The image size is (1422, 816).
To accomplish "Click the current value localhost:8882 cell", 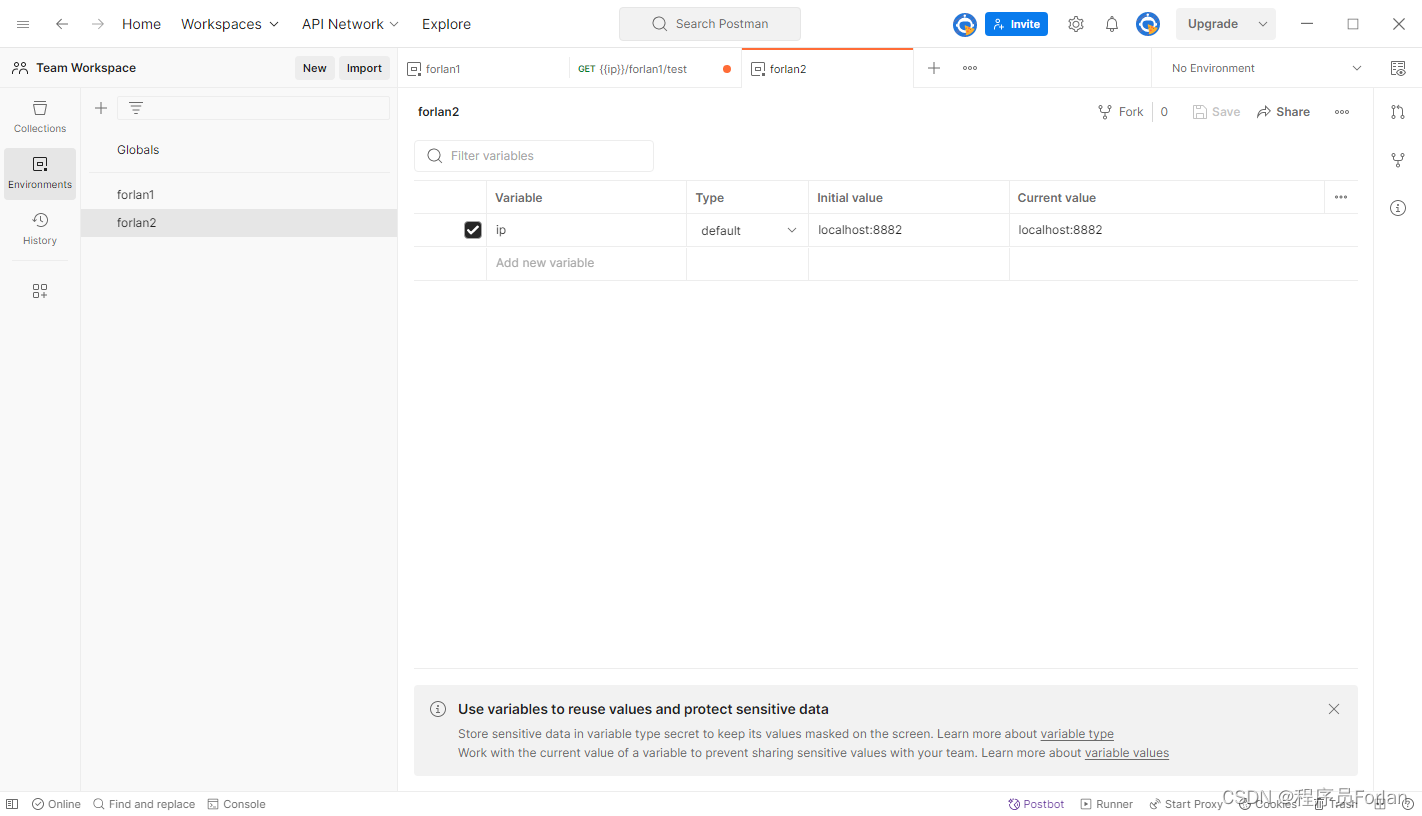I will pos(1184,230).
